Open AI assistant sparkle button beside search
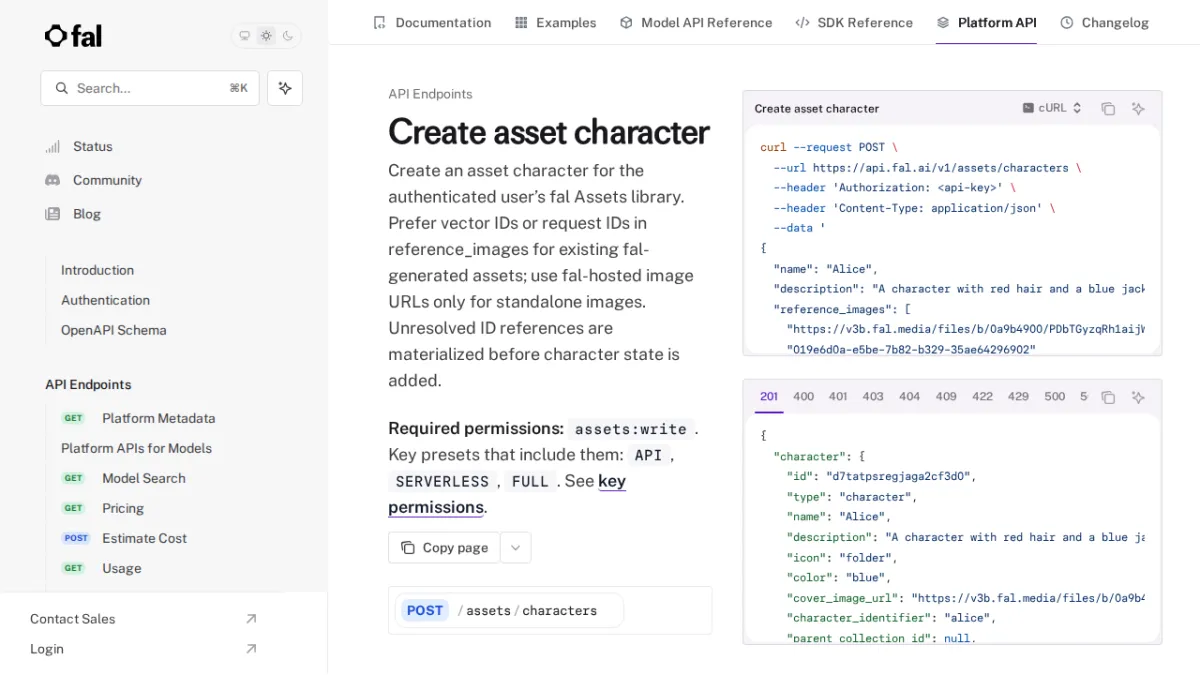Screen dimensions: 1200x675 [285, 88]
